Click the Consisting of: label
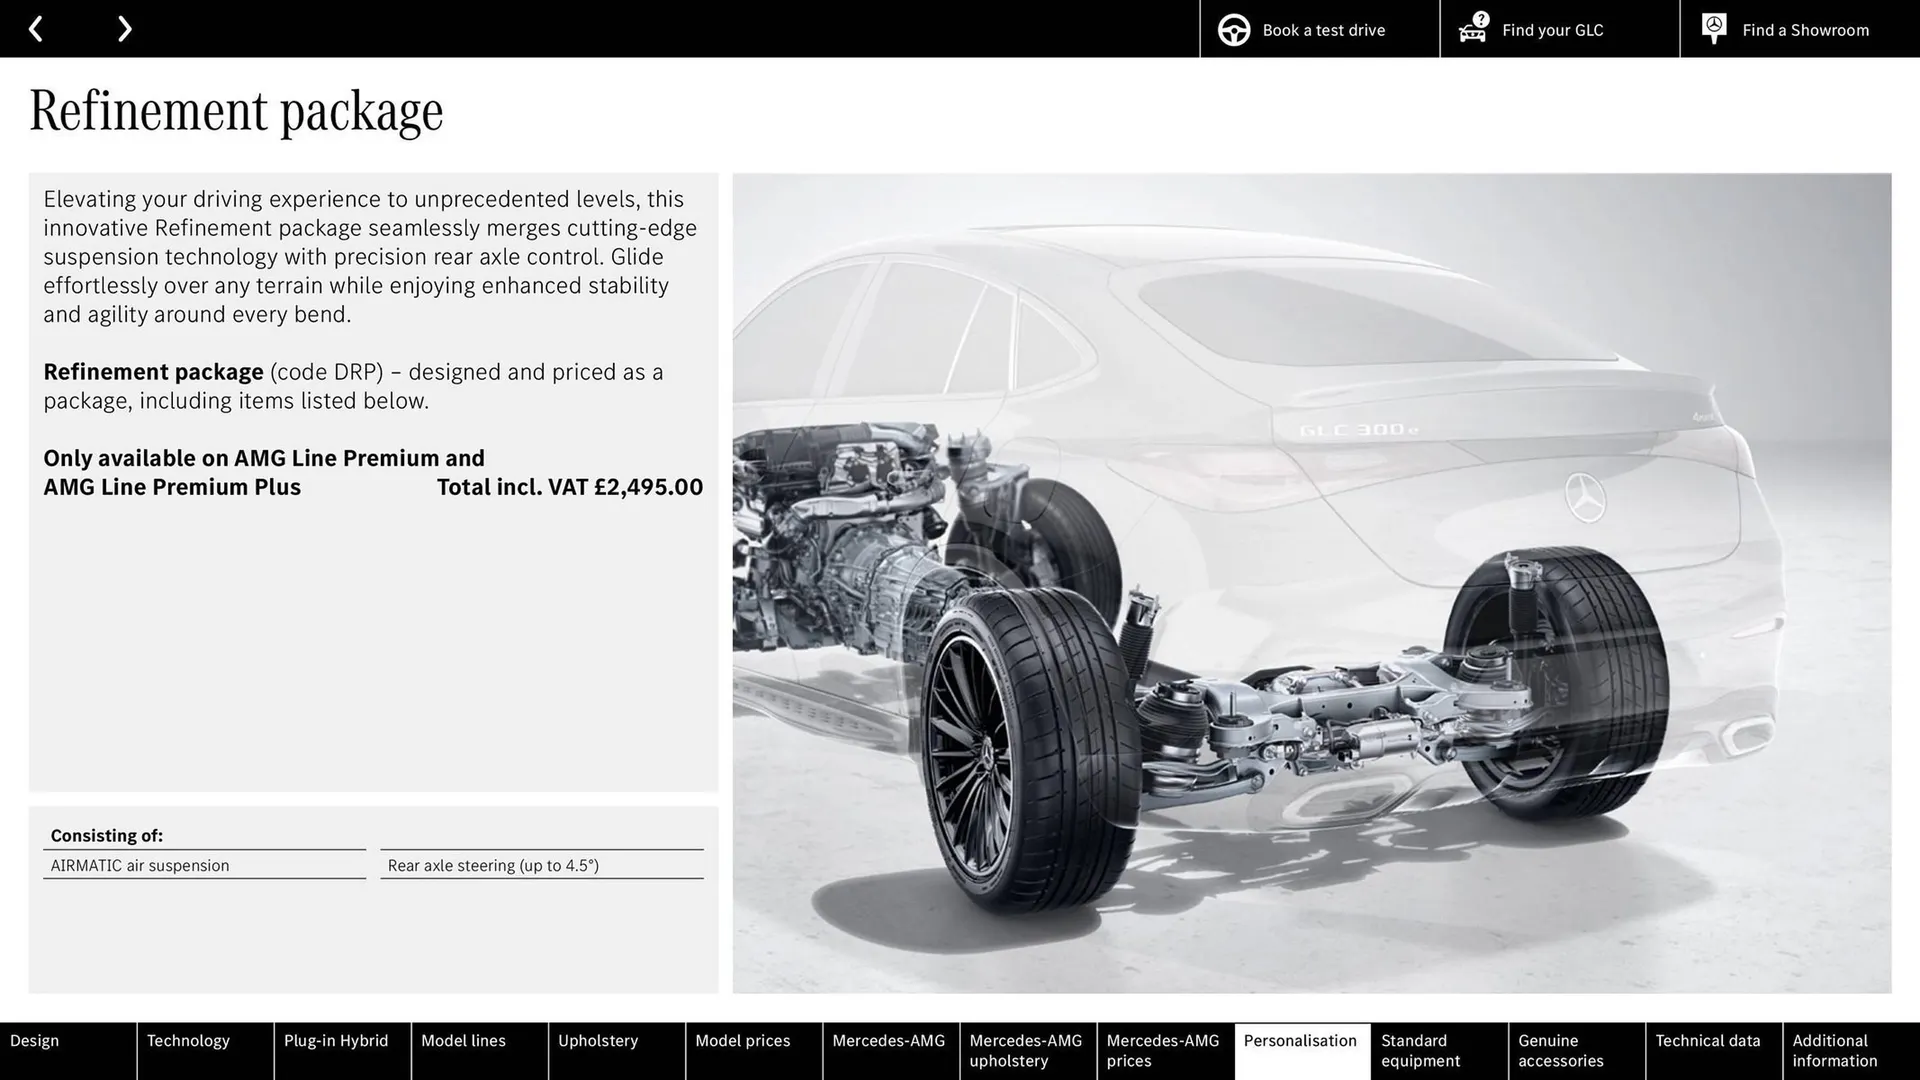Image resolution: width=1920 pixels, height=1080 pixels. click(x=106, y=835)
